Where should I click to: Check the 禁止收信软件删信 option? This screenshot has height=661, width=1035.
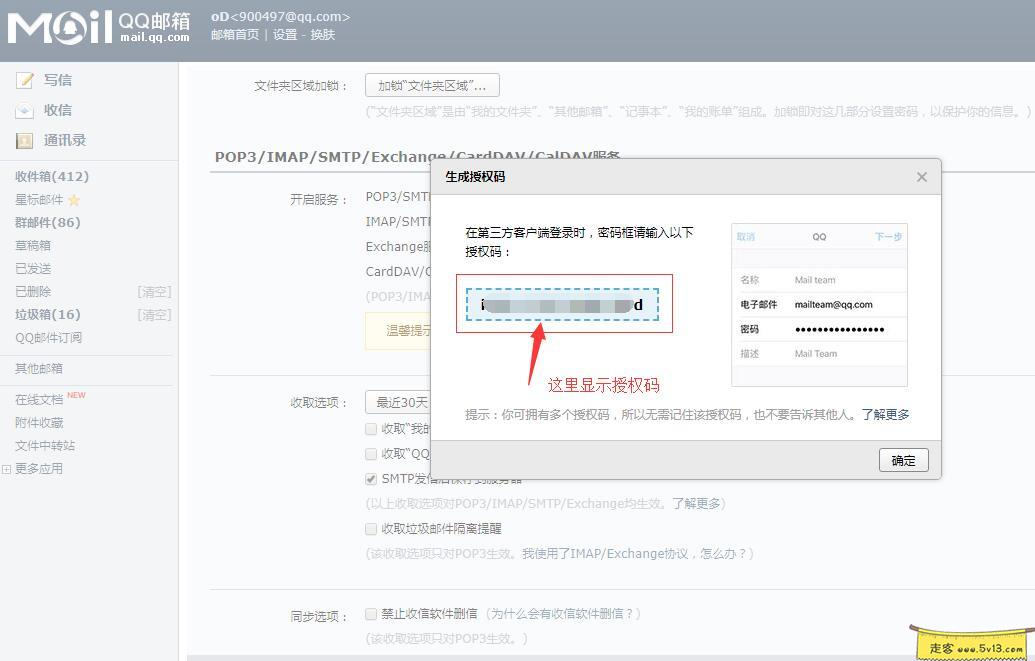click(371, 614)
